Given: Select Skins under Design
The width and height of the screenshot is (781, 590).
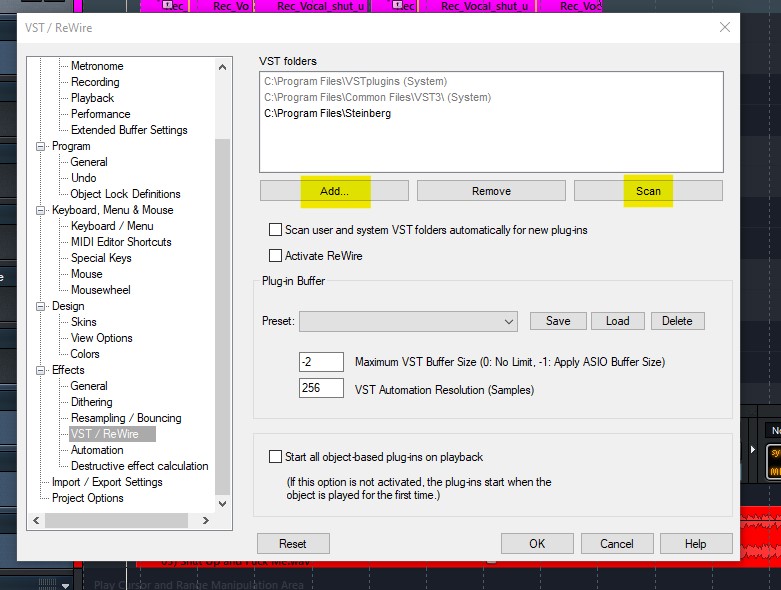Looking at the screenshot, I should [84, 322].
